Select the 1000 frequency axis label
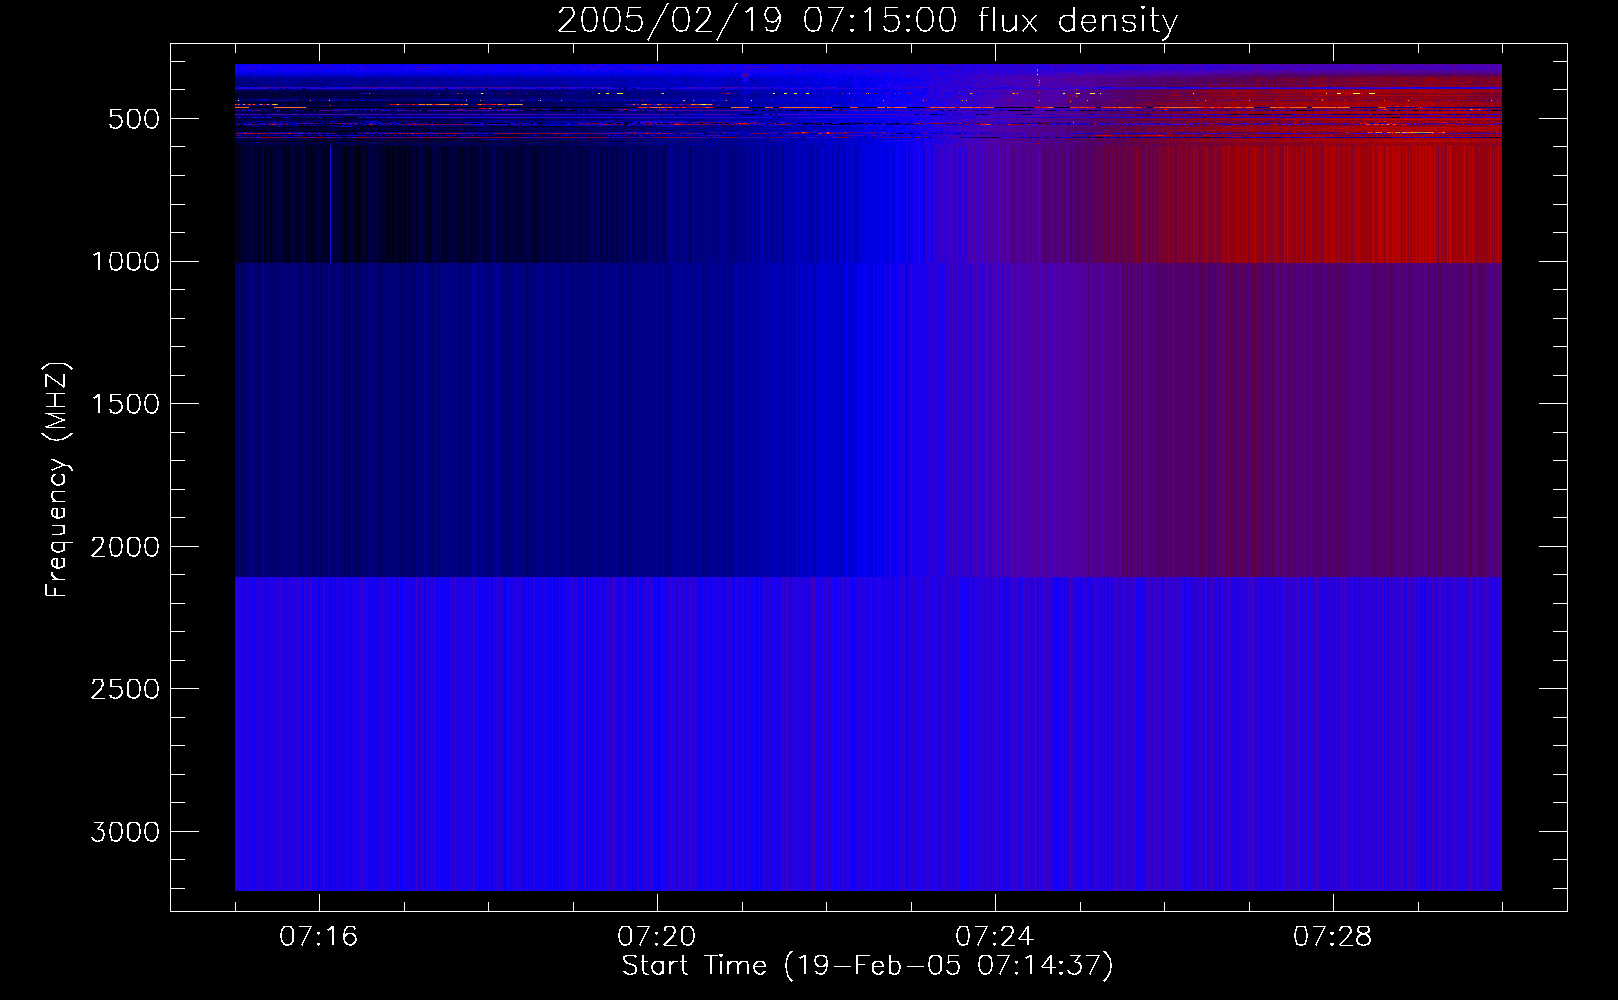The image size is (1618, 1000). click(x=125, y=262)
